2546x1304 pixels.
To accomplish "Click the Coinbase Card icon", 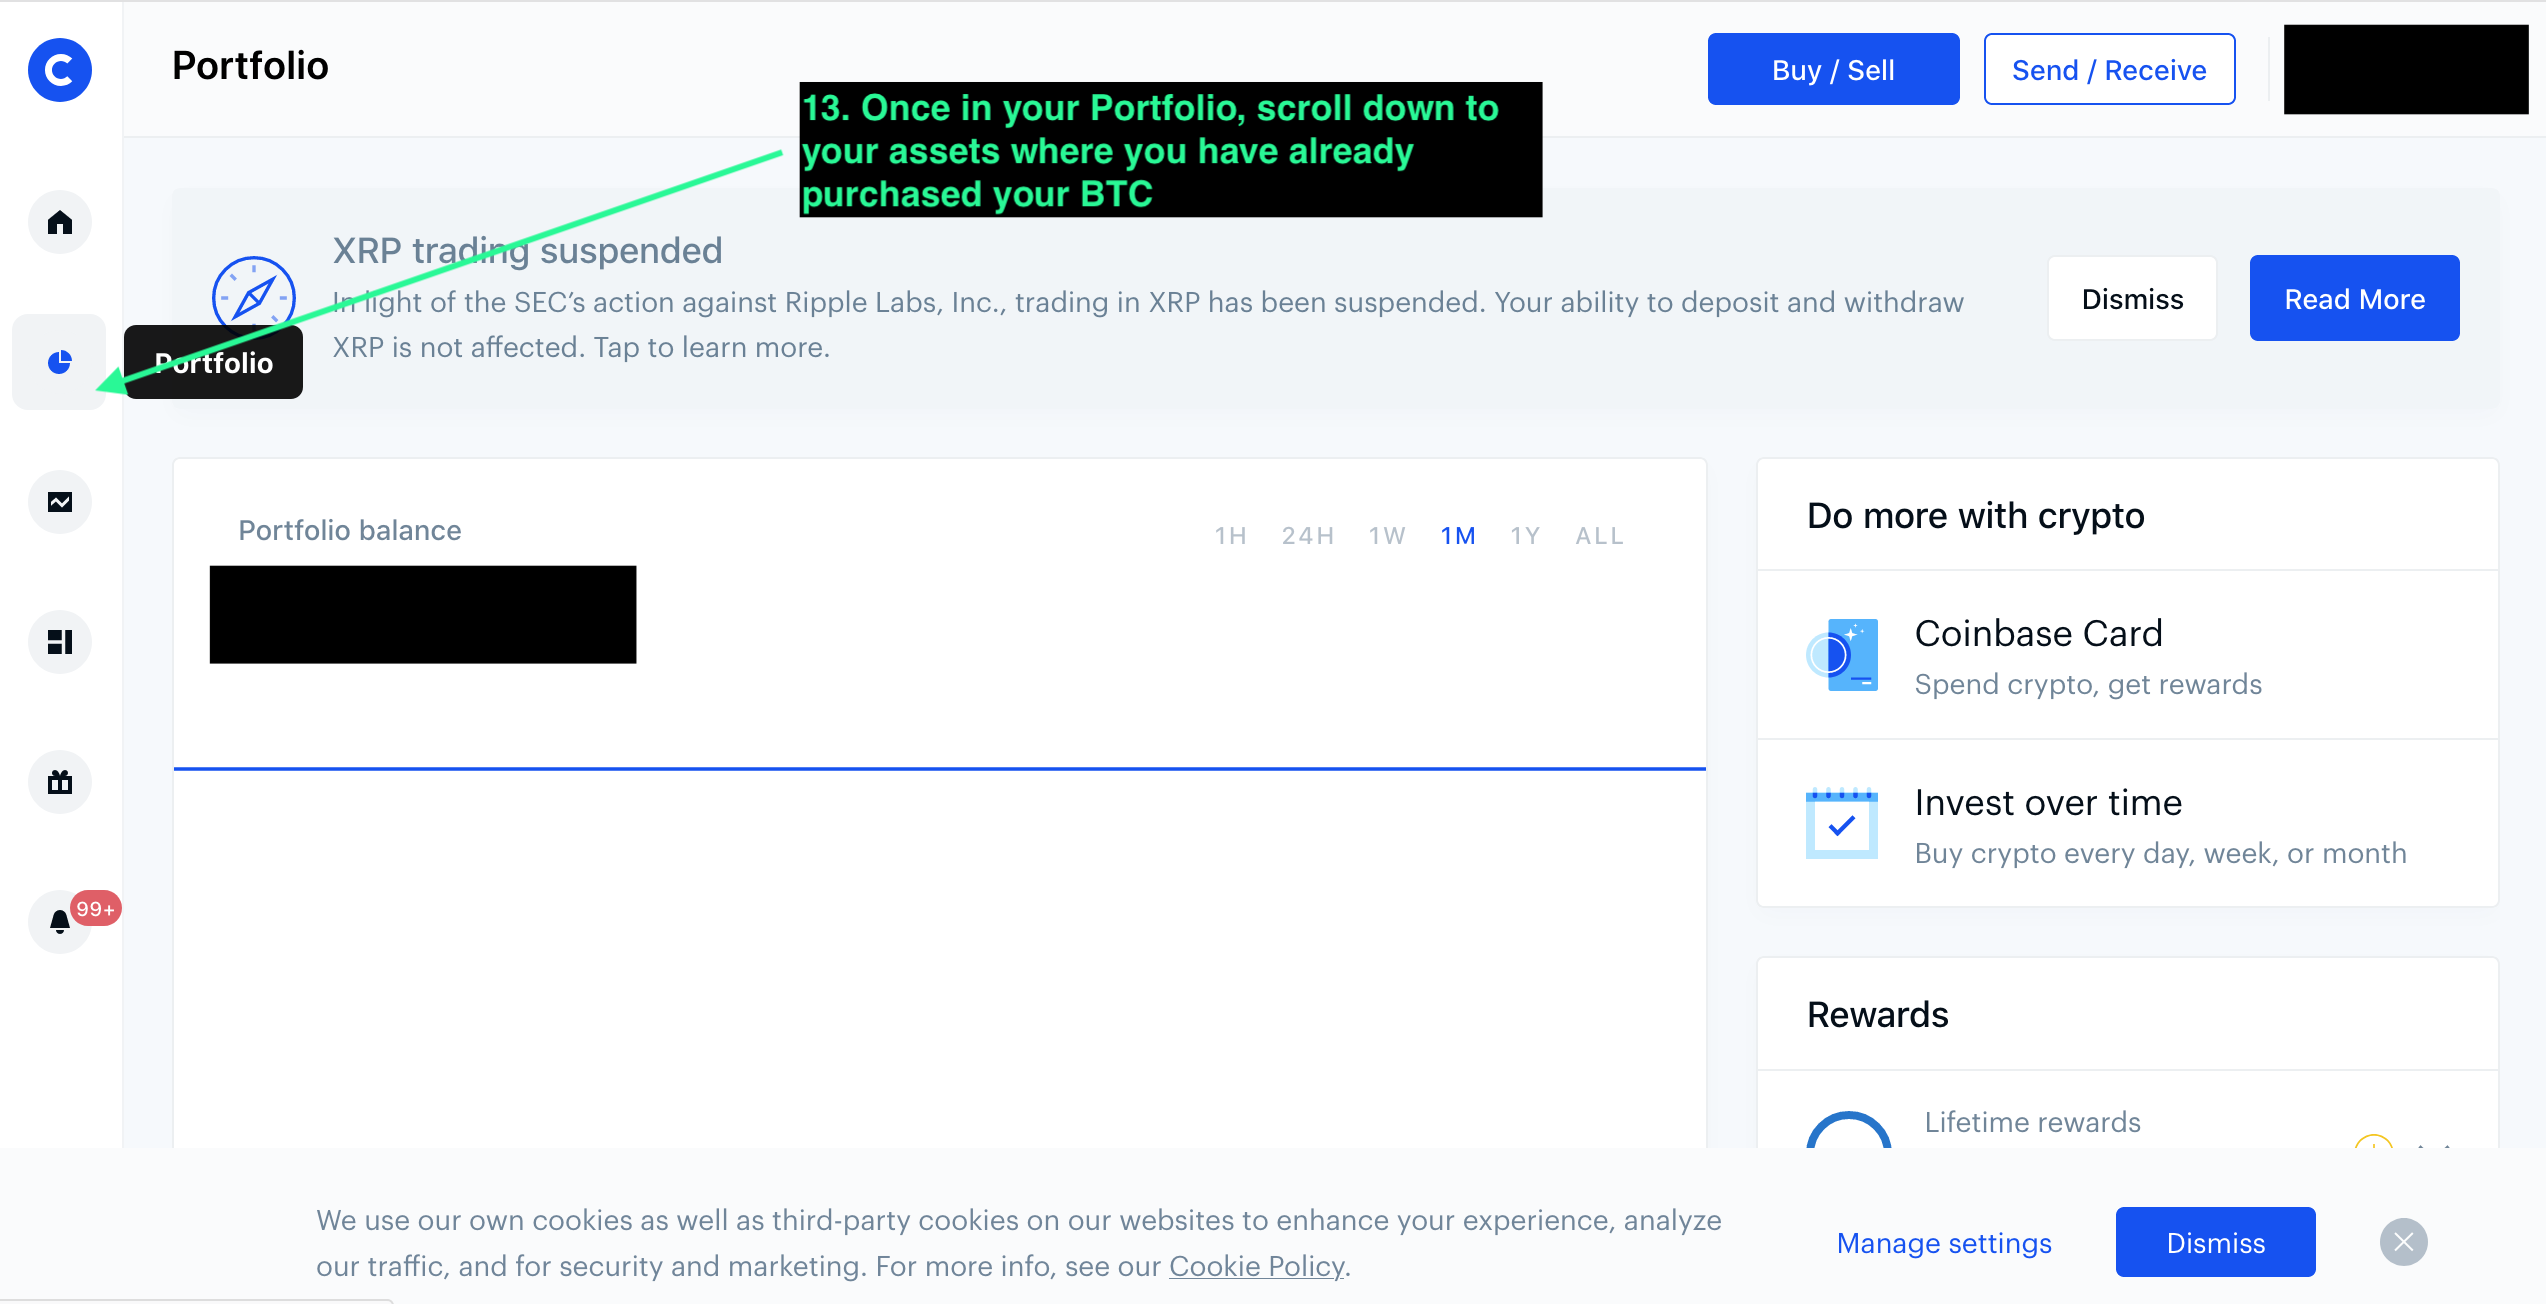I will [1842, 655].
